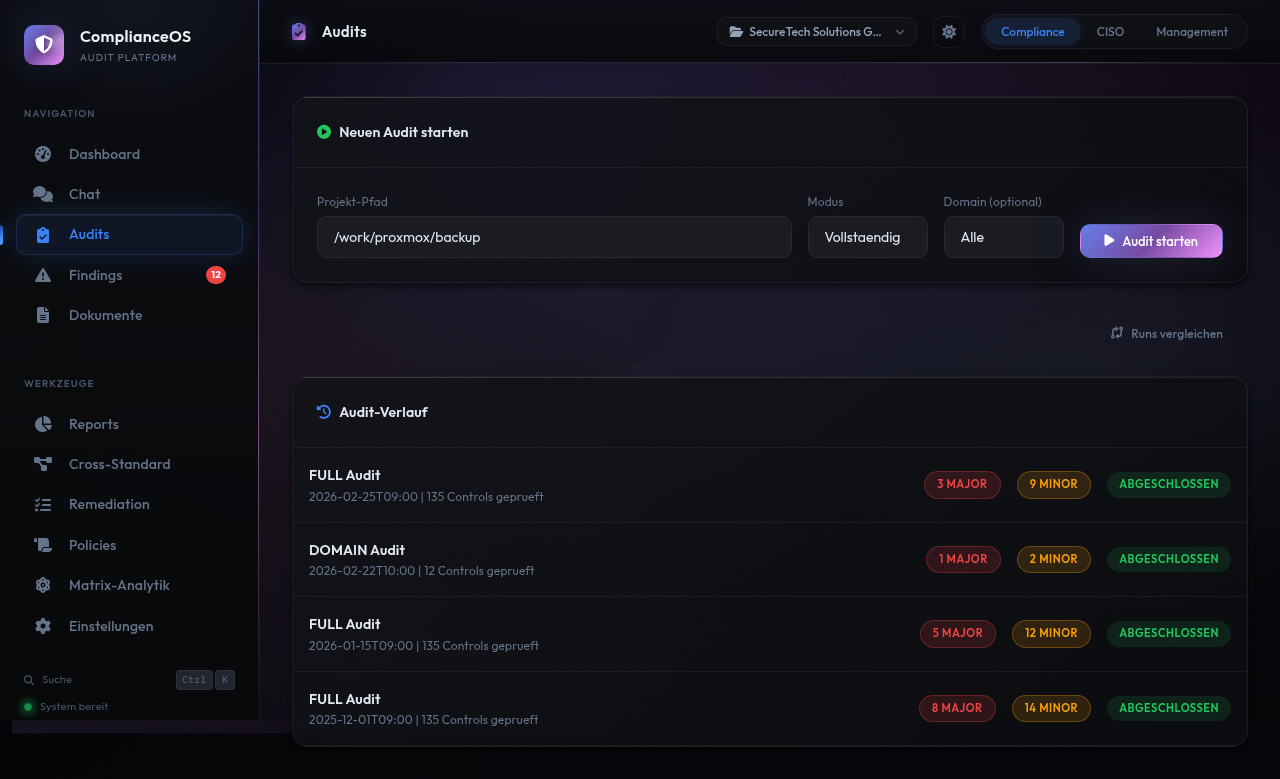Click the ComplianceOS shield logo icon
This screenshot has width=1280, height=779.
[44, 45]
